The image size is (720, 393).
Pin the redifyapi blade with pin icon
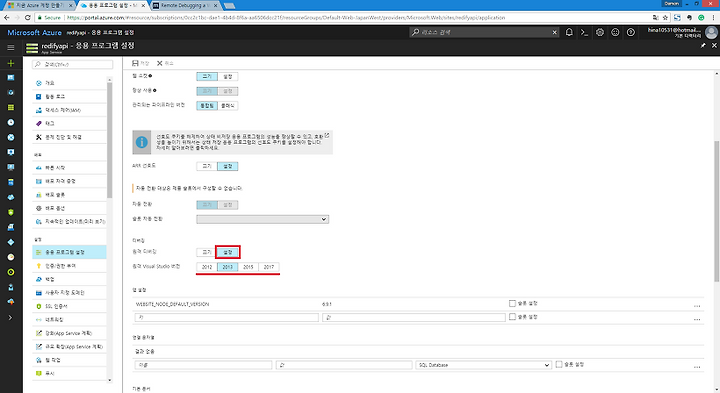coord(703,45)
